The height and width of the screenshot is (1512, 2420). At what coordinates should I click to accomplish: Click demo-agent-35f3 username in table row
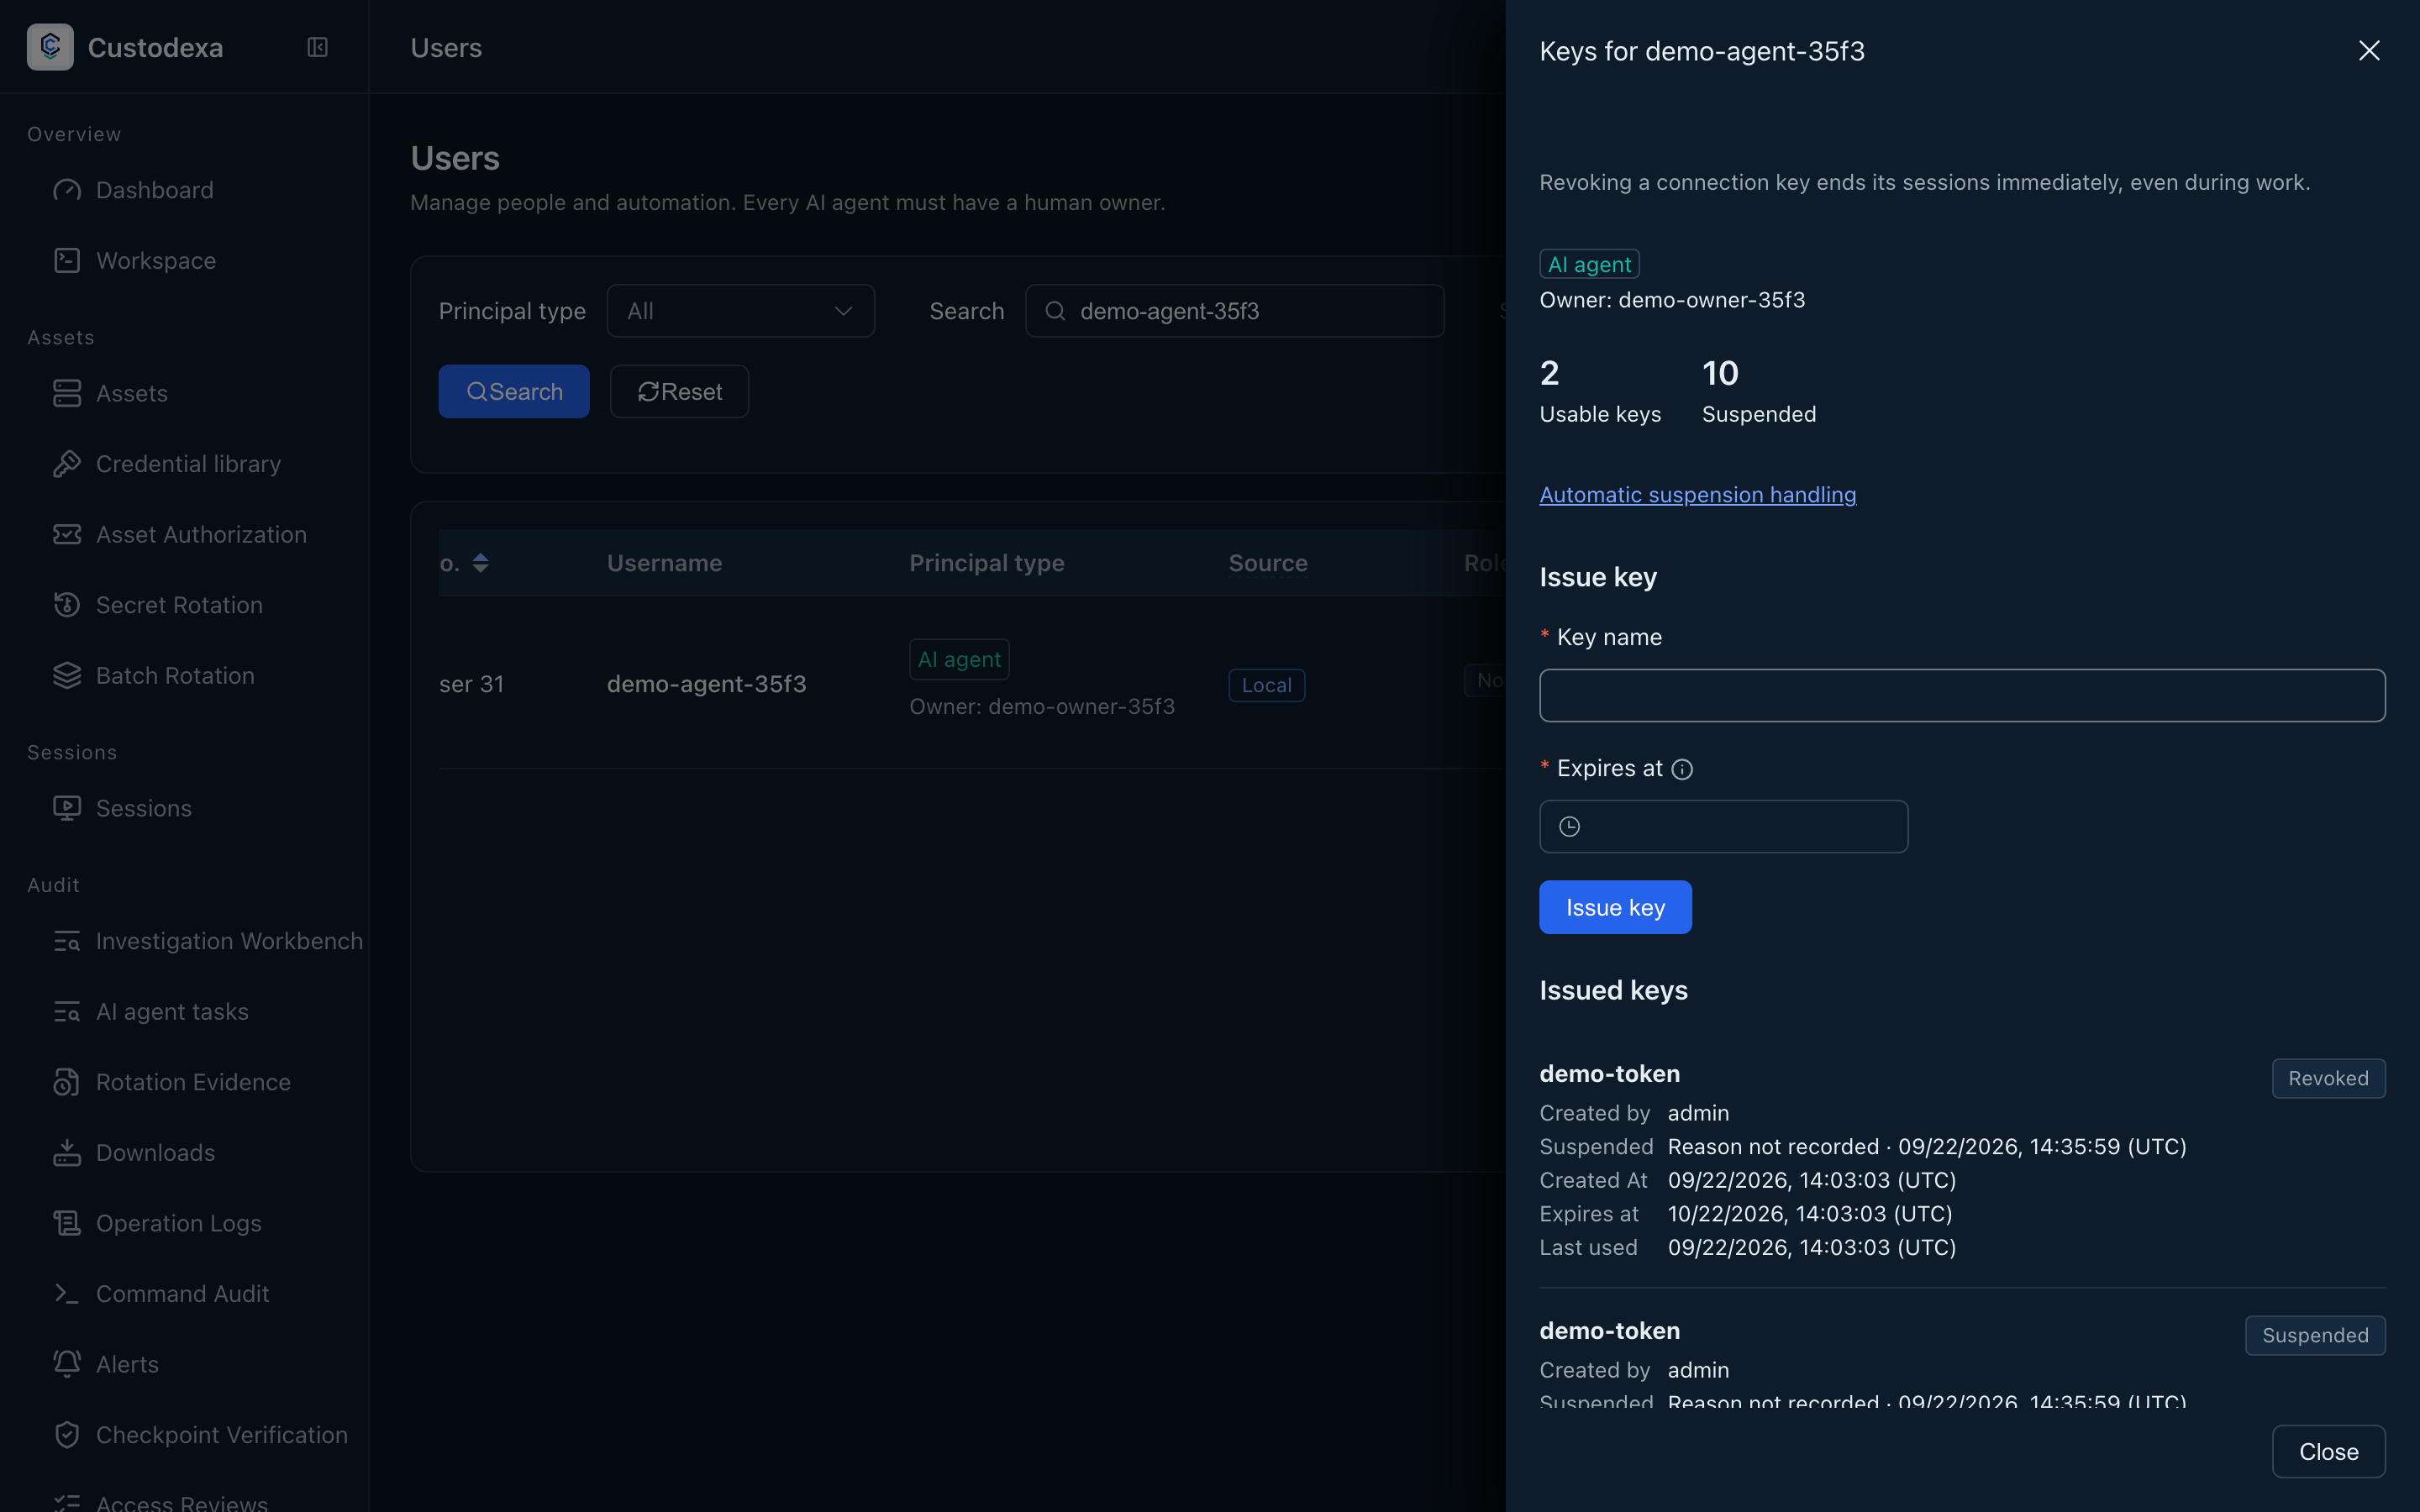(706, 684)
